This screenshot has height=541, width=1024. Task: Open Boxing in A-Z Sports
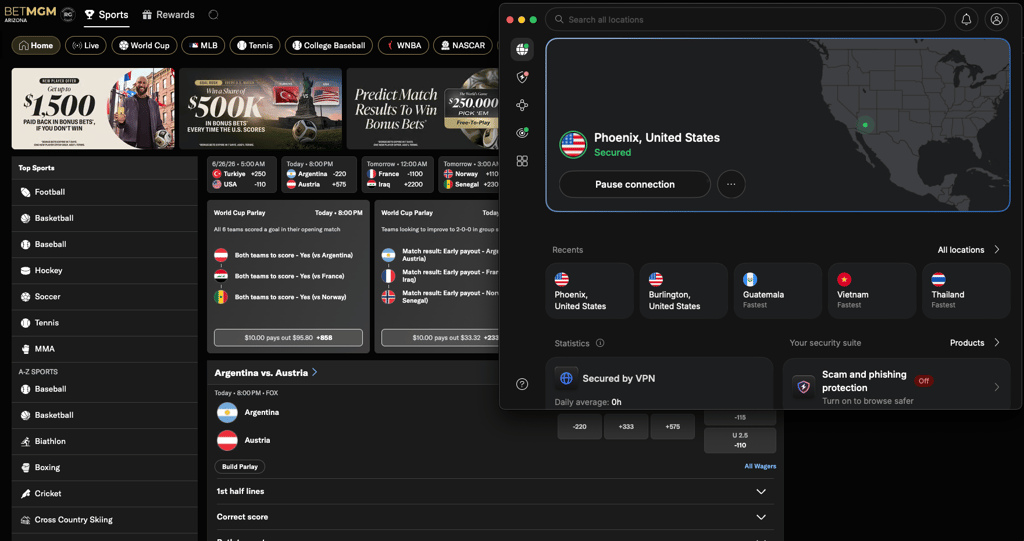(104, 467)
